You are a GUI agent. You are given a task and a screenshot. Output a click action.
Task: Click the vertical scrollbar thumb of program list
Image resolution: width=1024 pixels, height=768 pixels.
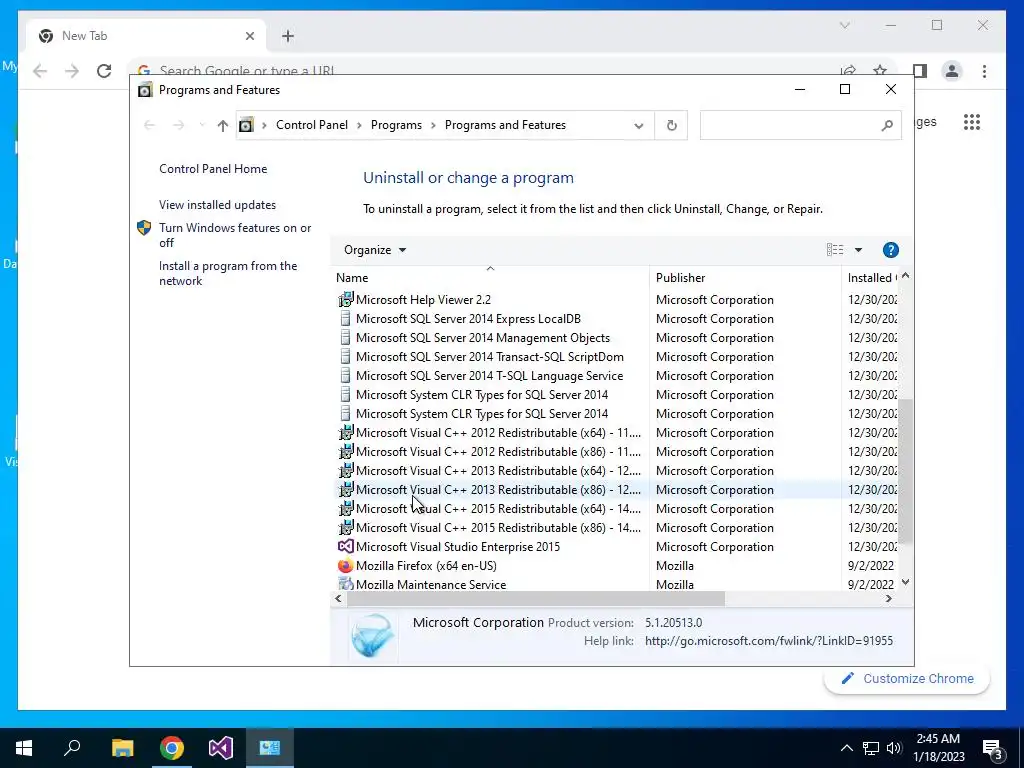(905, 471)
